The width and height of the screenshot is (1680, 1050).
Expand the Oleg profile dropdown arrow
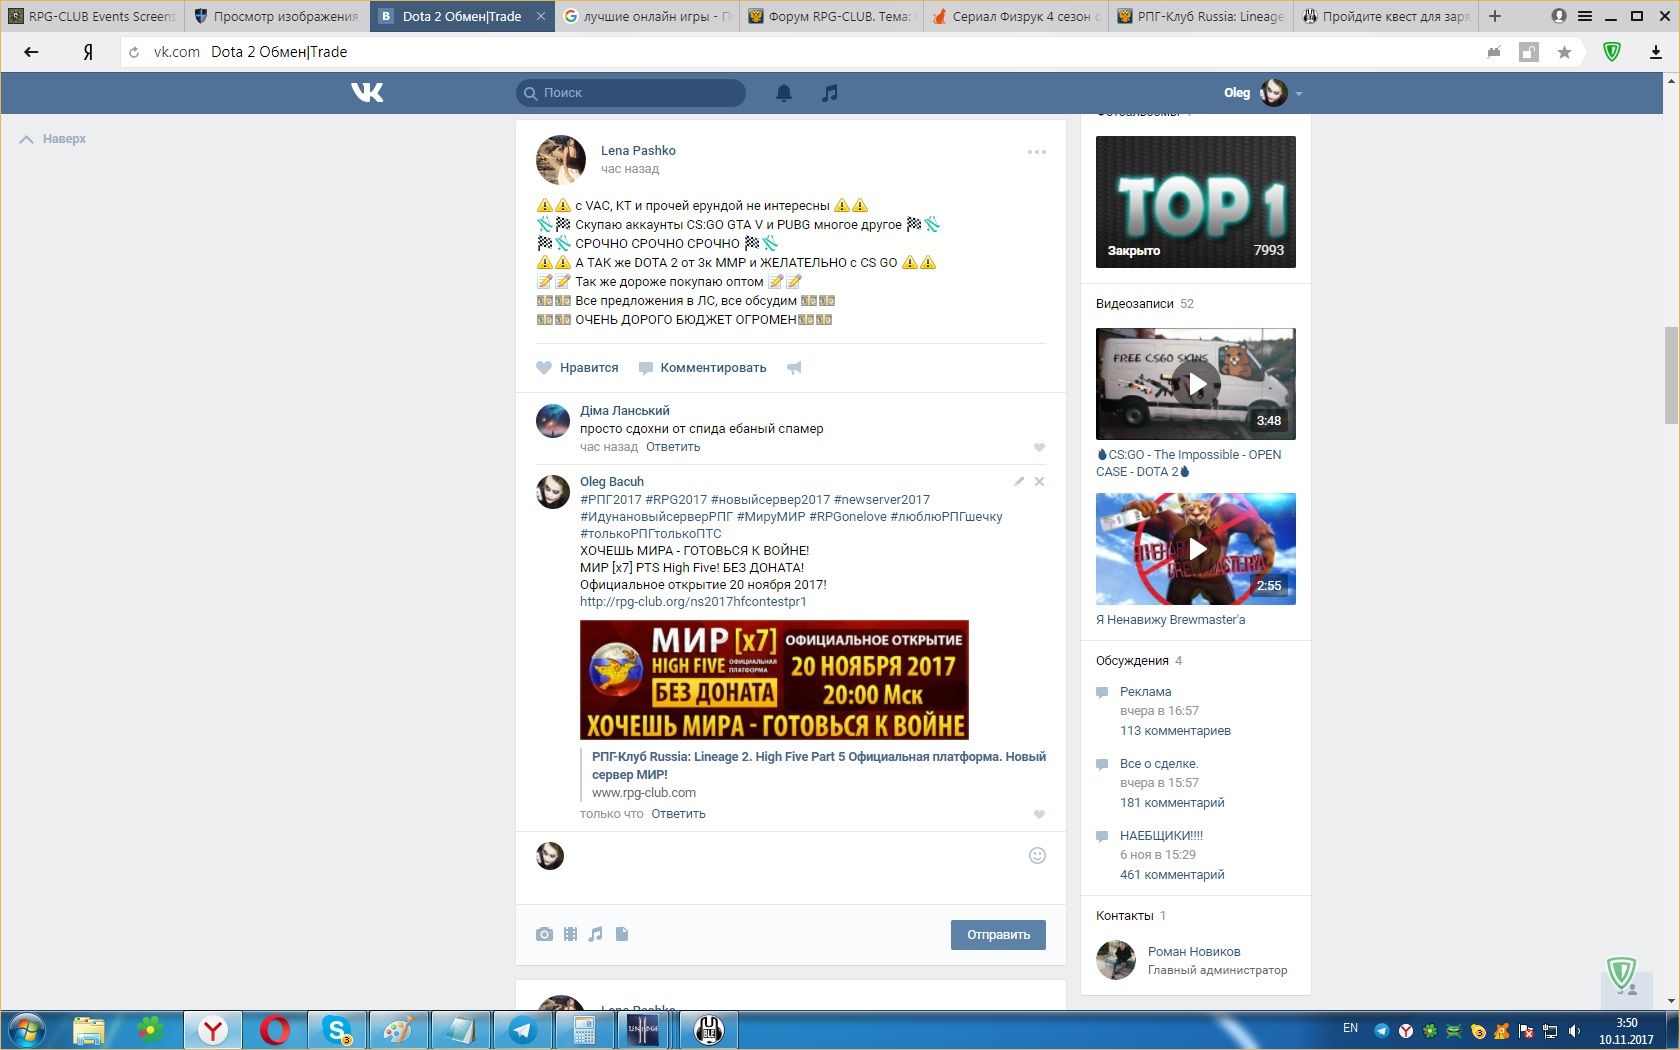[x=1299, y=93]
